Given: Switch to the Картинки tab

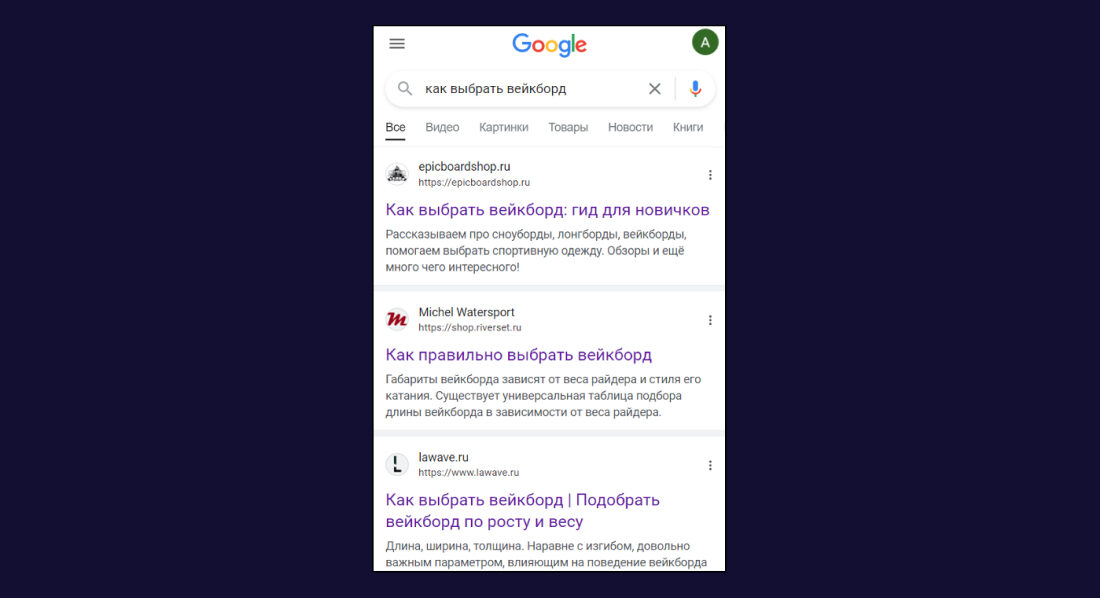Looking at the screenshot, I should pos(504,127).
